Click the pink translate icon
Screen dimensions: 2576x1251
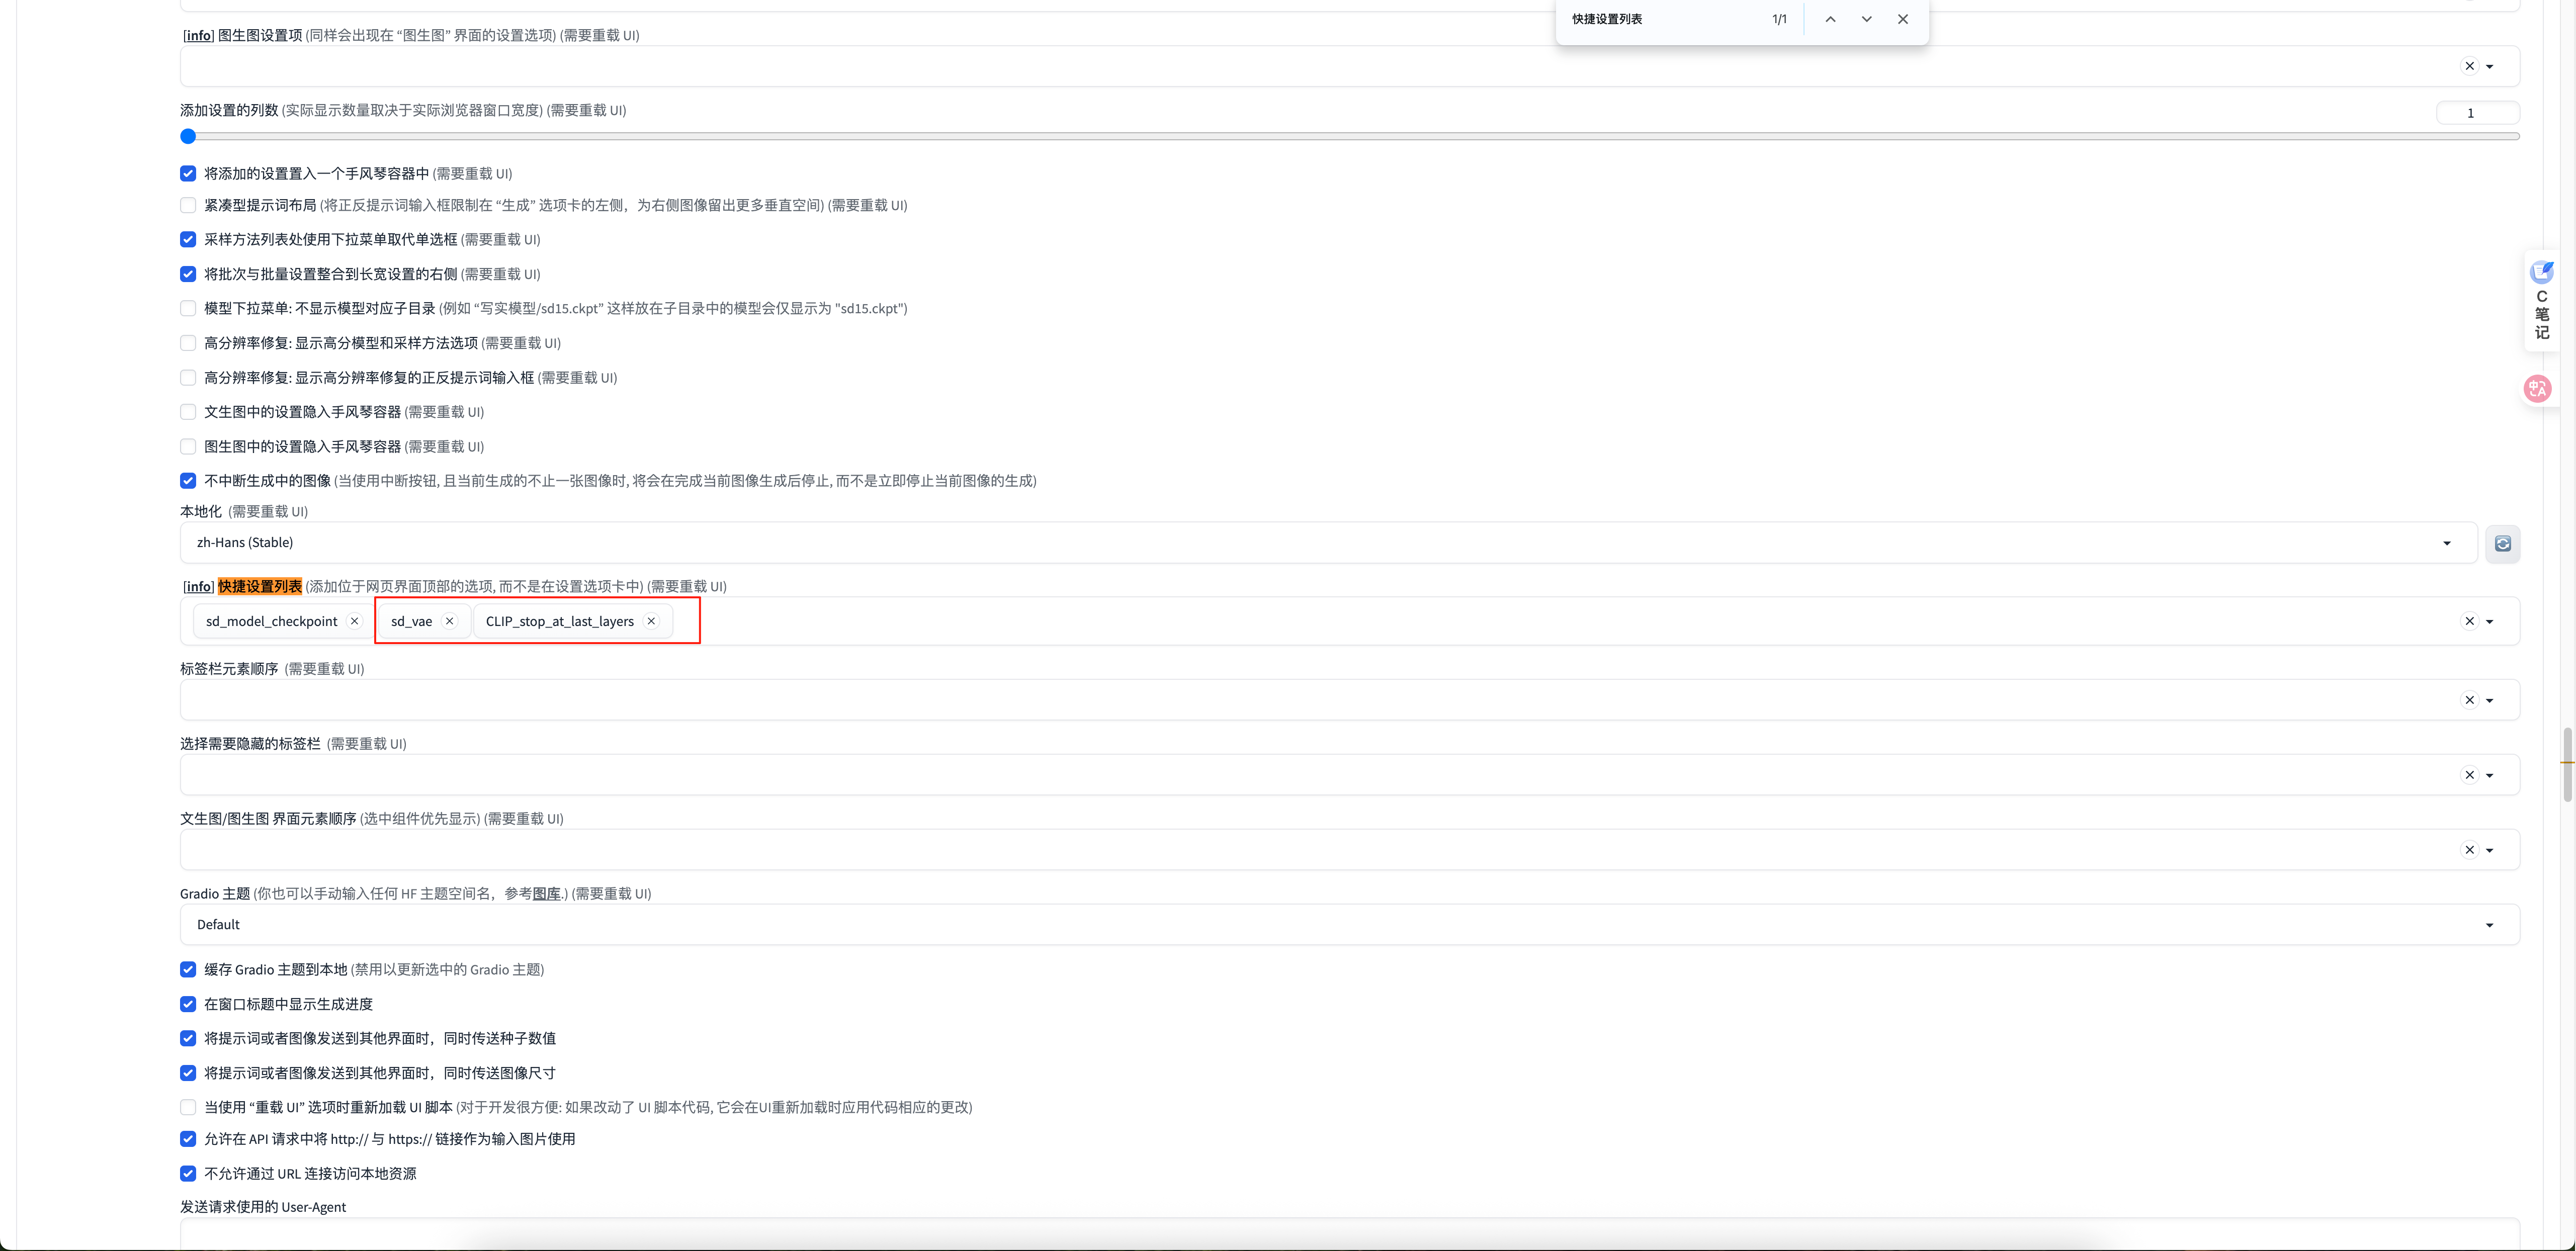click(2537, 389)
